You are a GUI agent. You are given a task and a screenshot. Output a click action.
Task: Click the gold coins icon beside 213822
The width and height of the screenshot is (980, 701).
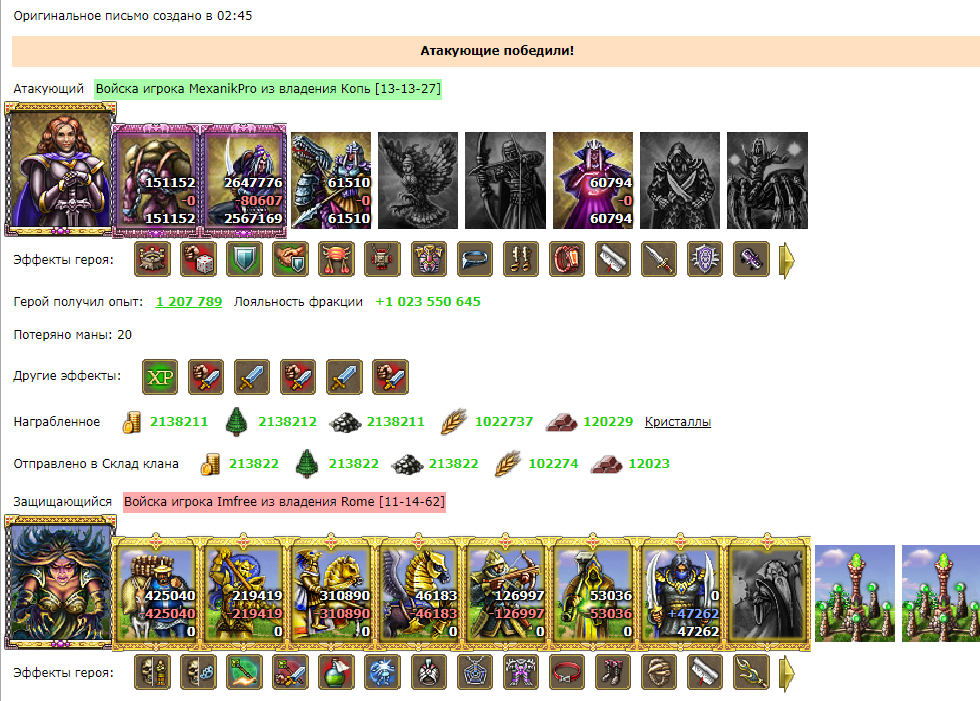pos(210,464)
